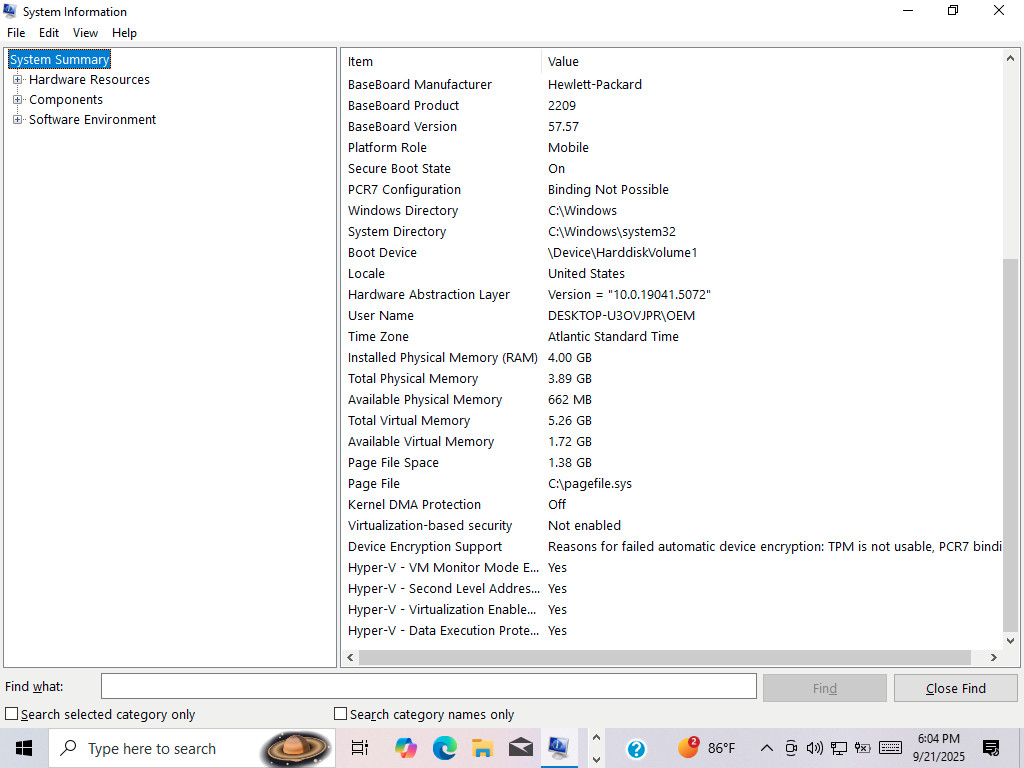The width and height of the screenshot is (1024, 768).
Task: Click the horizontal scrollbar thumb
Action: pyautogui.click(x=664, y=658)
